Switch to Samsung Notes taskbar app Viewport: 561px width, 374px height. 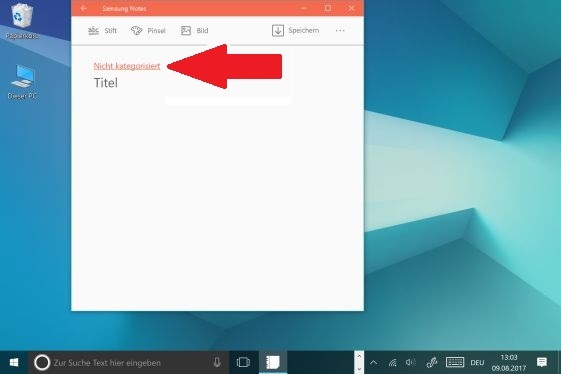(273, 363)
